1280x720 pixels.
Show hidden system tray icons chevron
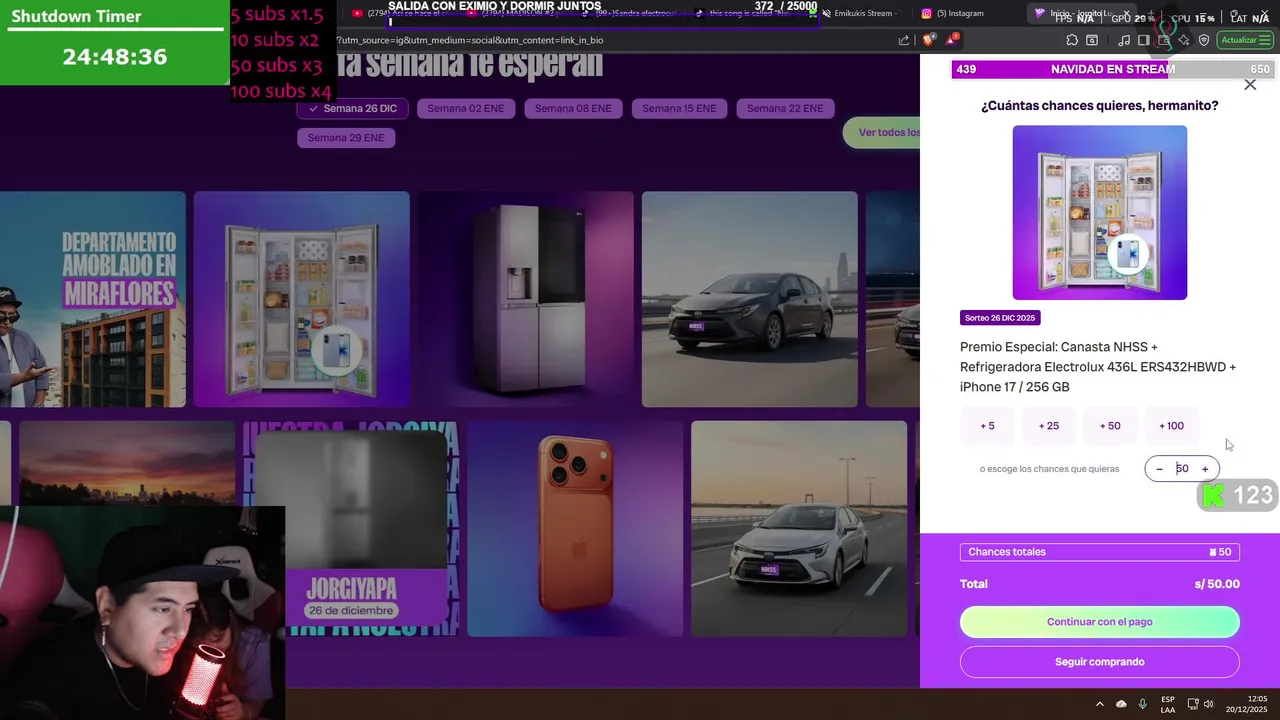pos(1100,704)
